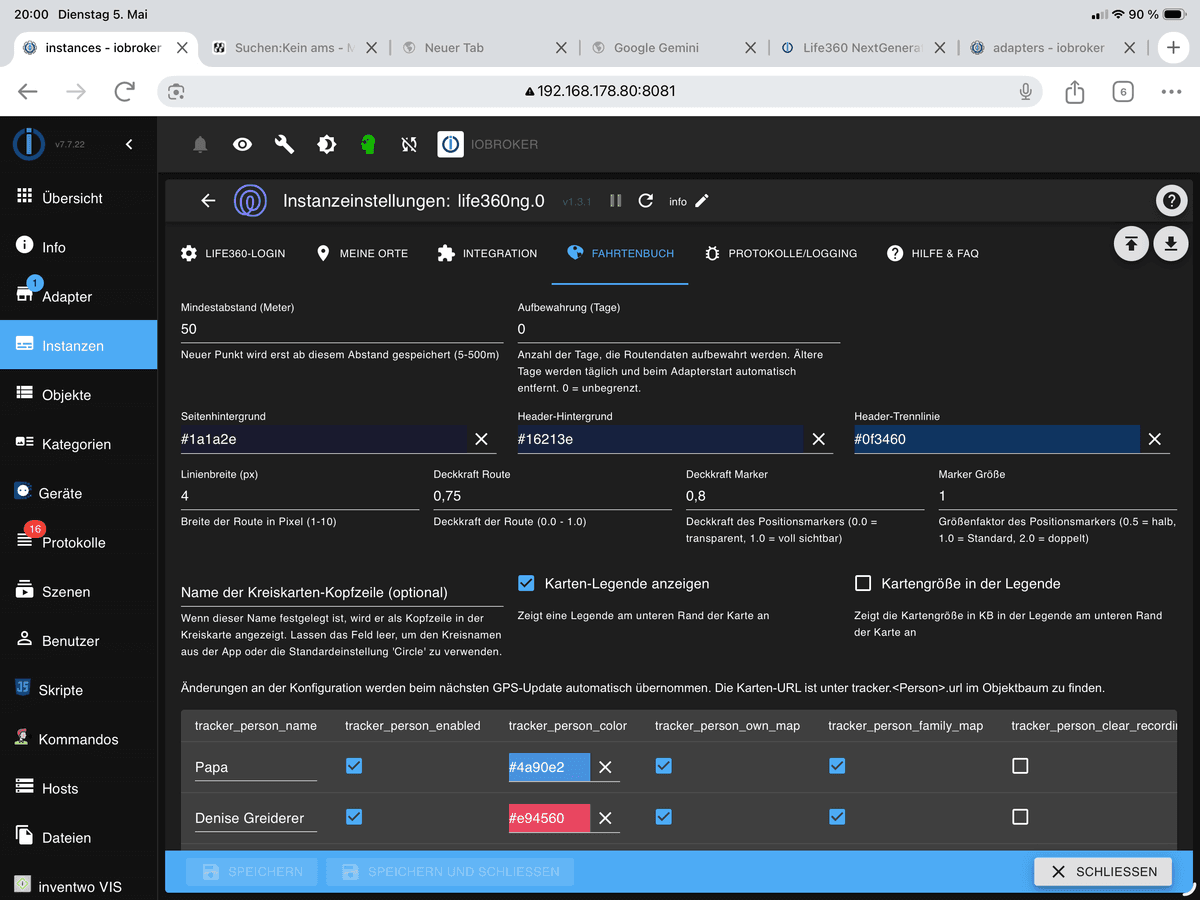Open Kategorien in the sidebar
Image resolution: width=1200 pixels, height=900 pixels.
78,444
